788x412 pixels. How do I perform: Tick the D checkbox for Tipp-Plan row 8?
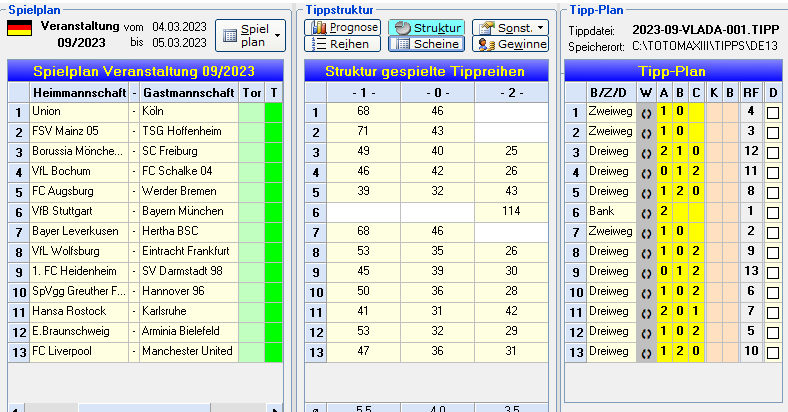tap(773, 253)
